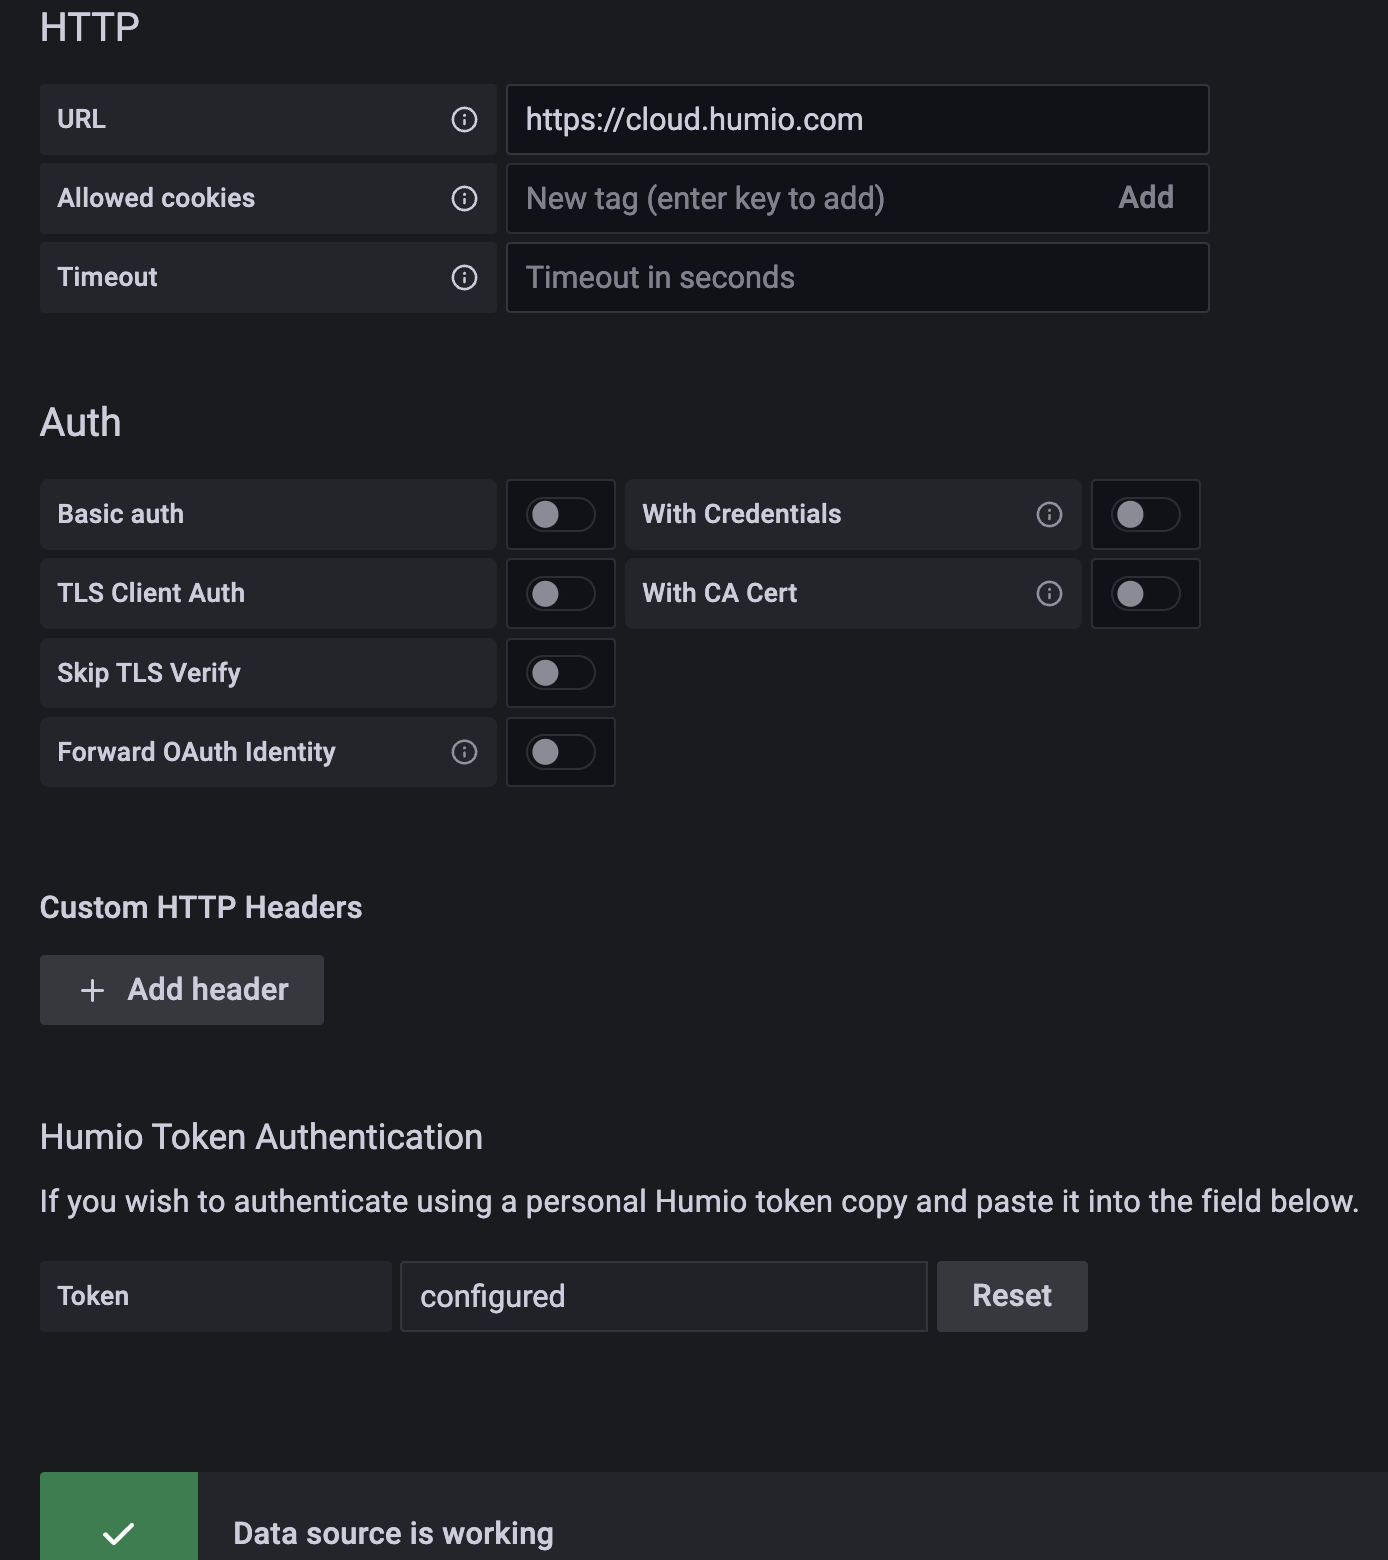Turn on TLS Client Auth
The image size is (1388, 1560).
560,593
